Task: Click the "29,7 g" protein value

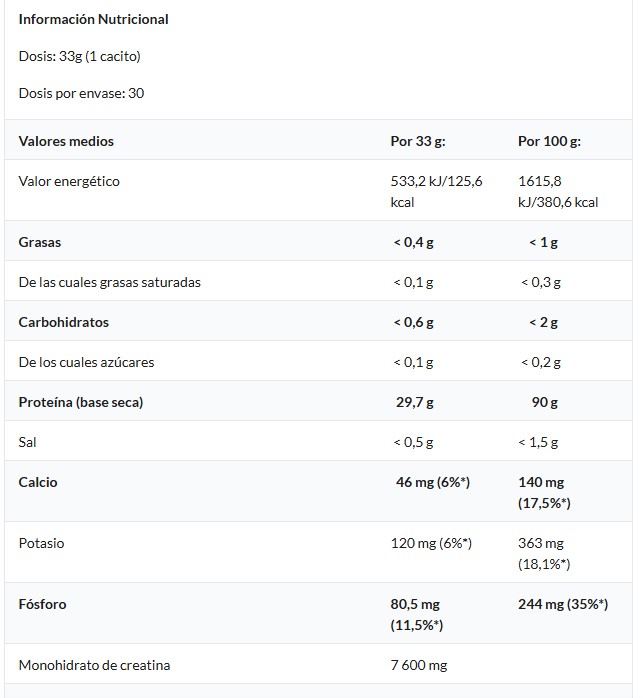Action: pos(415,402)
